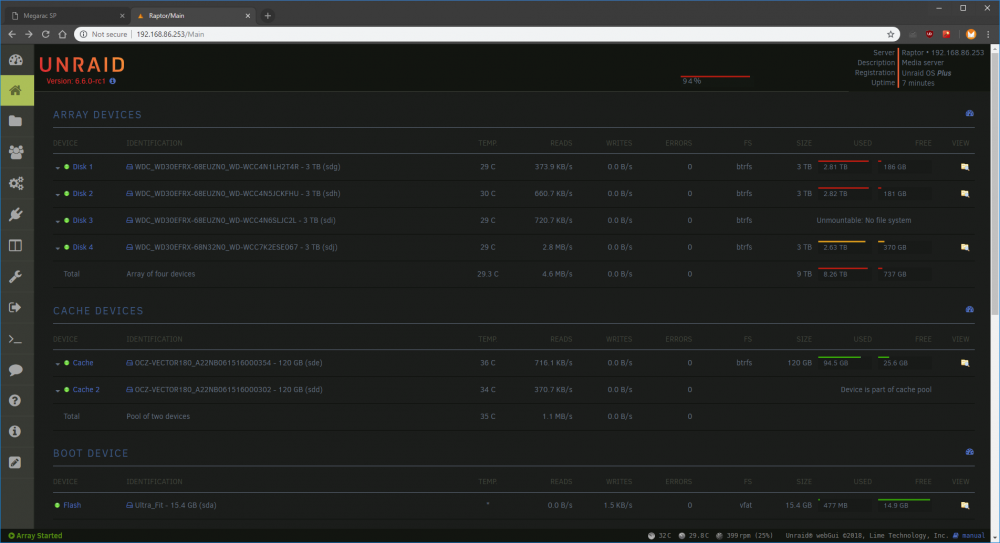Click the Not secure site info indicator
The height and width of the screenshot is (543, 1000).
(103, 34)
